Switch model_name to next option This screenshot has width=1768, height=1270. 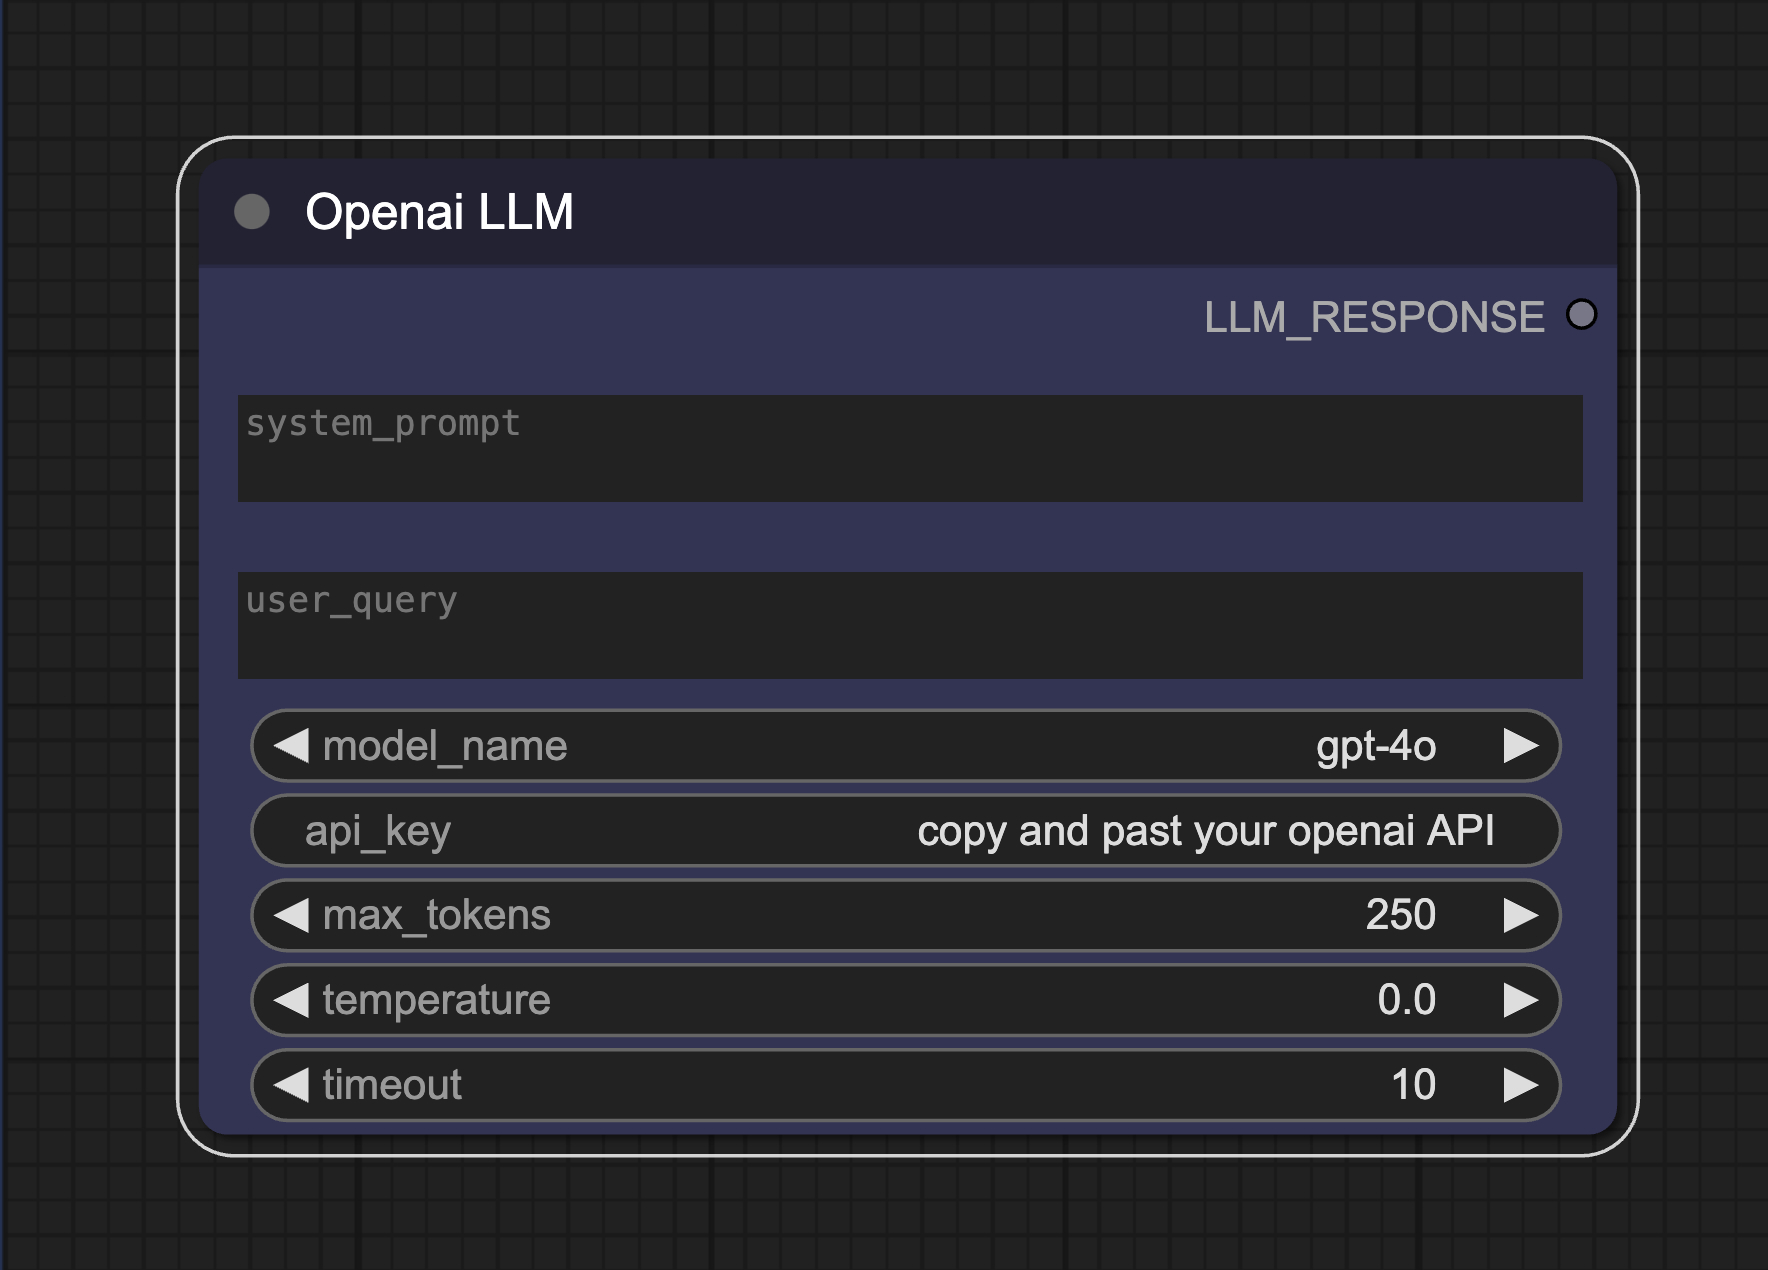[1521, 746]
